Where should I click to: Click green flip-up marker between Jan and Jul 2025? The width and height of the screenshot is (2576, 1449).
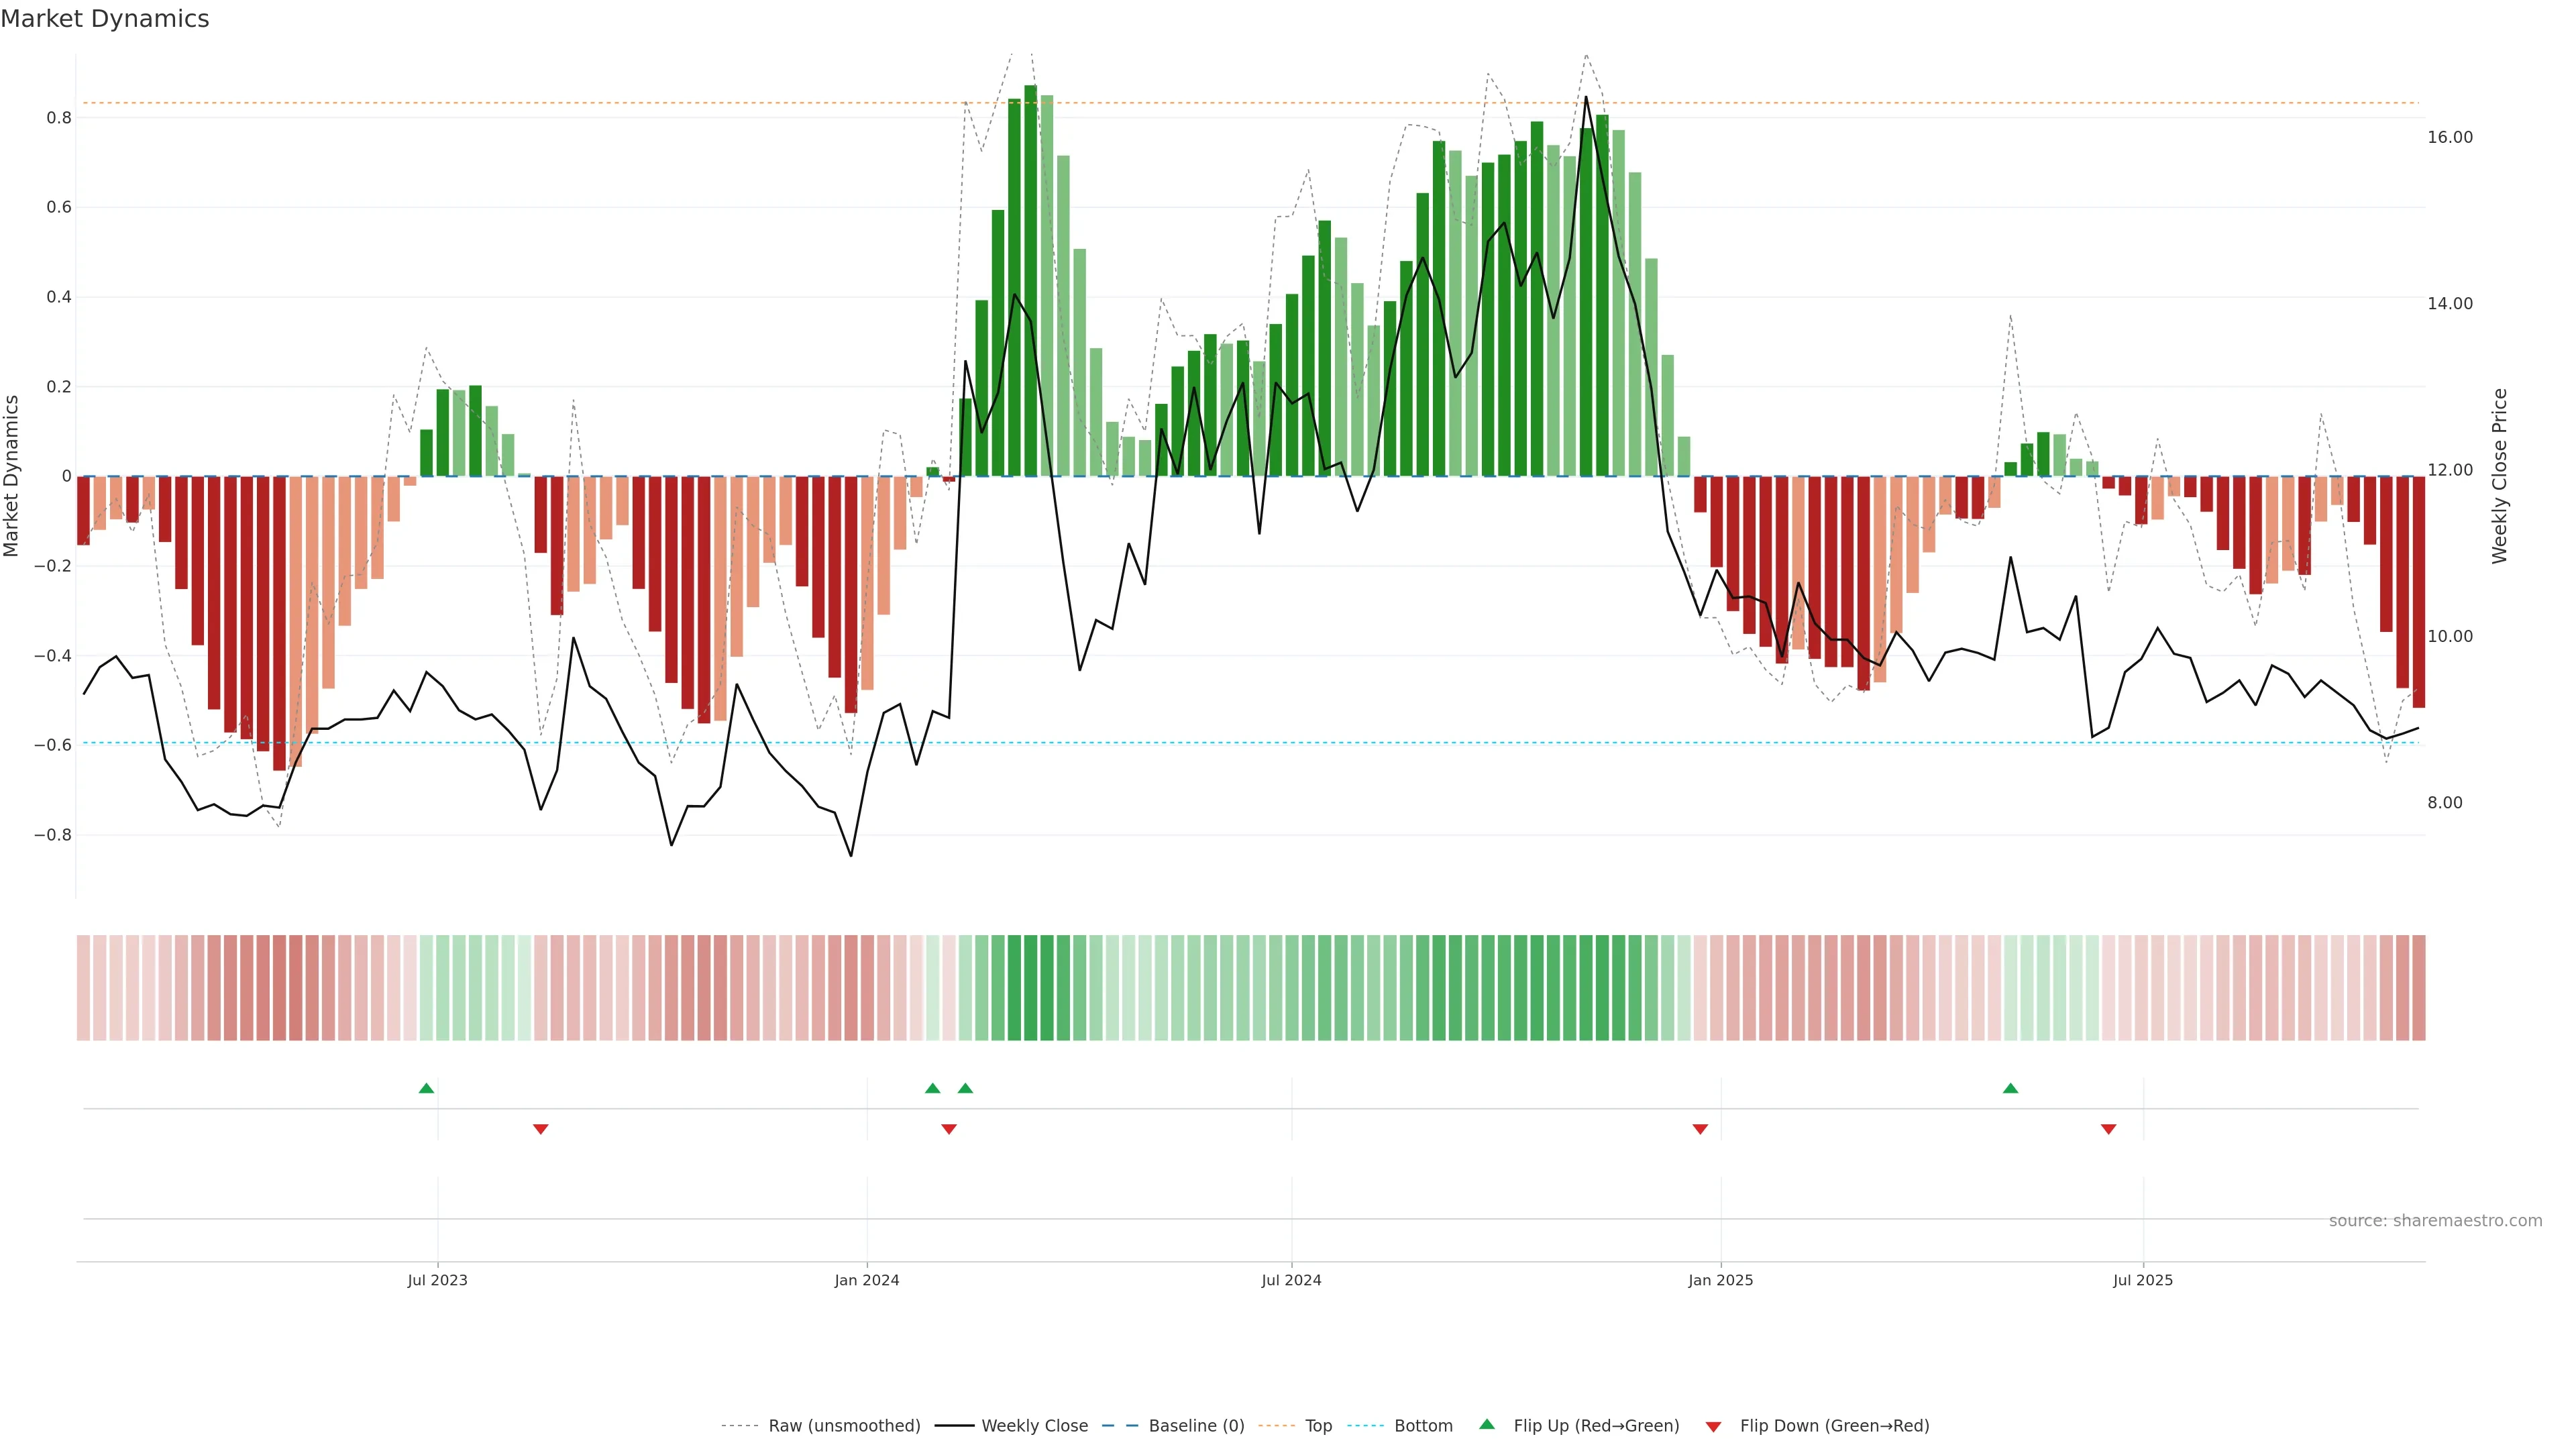click(2010, 1088)
